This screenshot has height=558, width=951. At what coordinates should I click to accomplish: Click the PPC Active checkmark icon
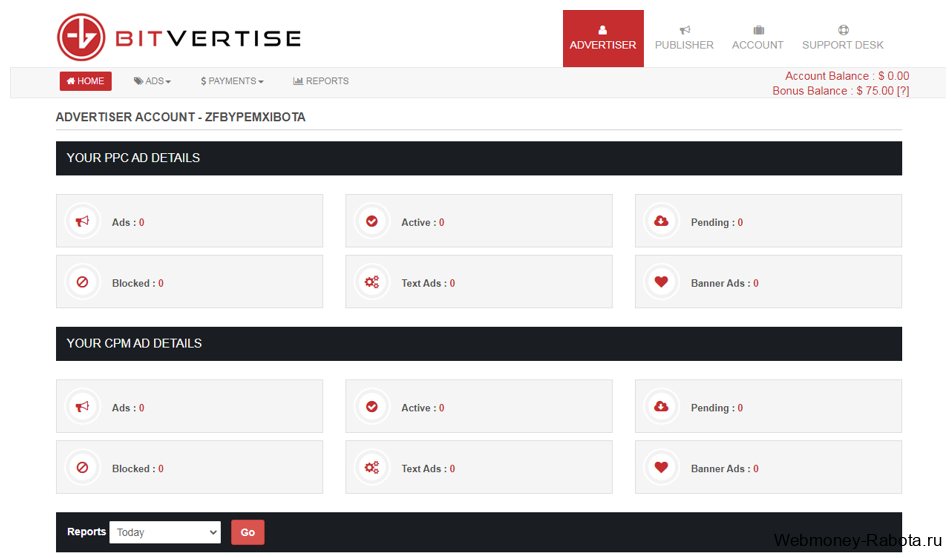pyautogui.click(x=372, y=221)
